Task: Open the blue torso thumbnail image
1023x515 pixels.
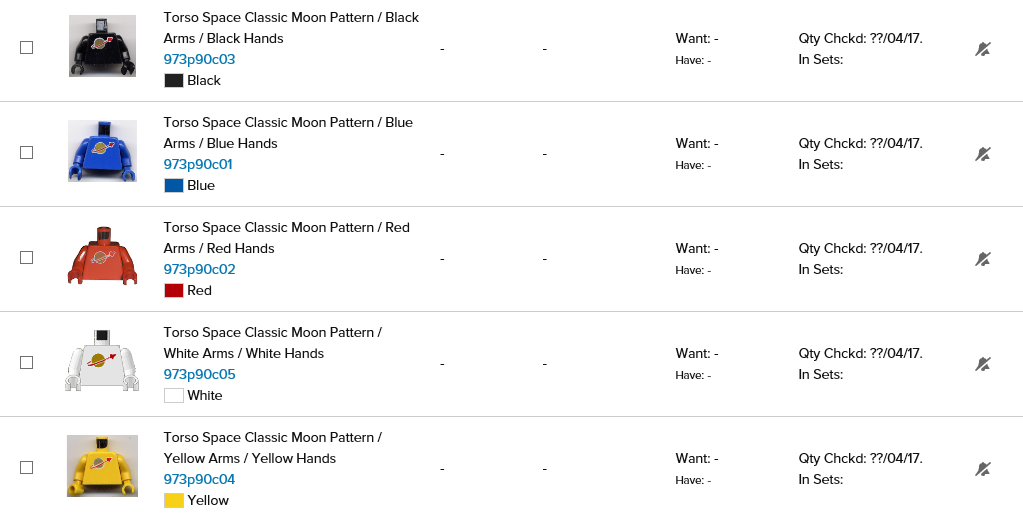Action: coord(102,151)
